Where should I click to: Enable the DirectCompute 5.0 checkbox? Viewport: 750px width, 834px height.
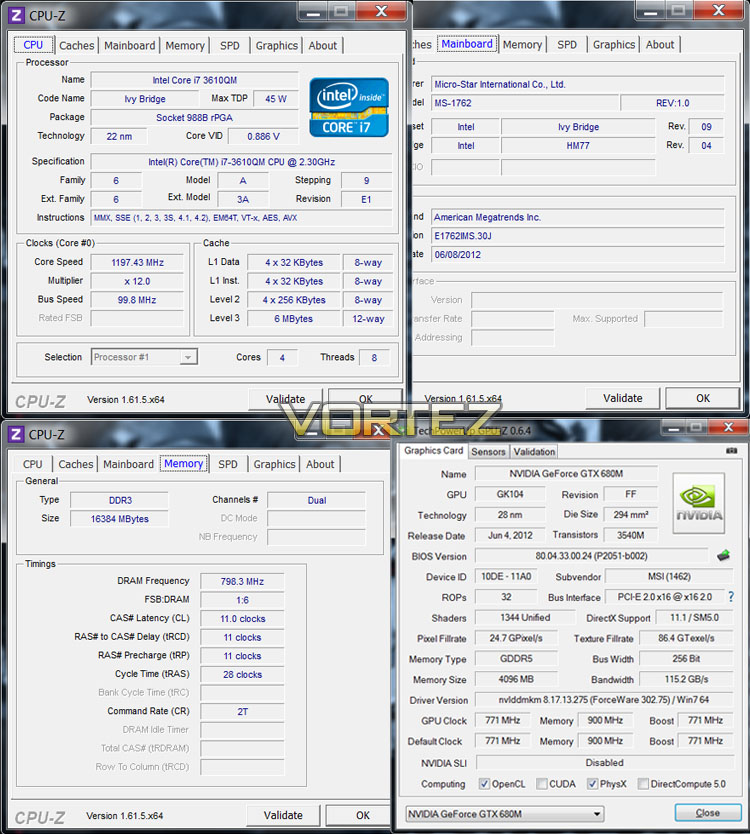coord(643,784)
